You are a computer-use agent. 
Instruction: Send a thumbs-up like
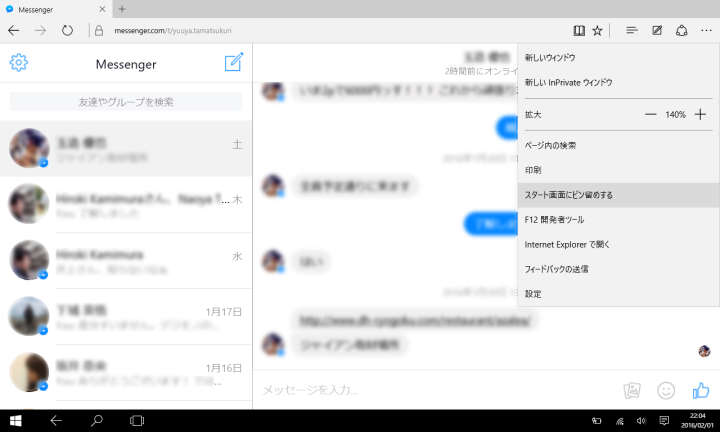pos(701,391)
